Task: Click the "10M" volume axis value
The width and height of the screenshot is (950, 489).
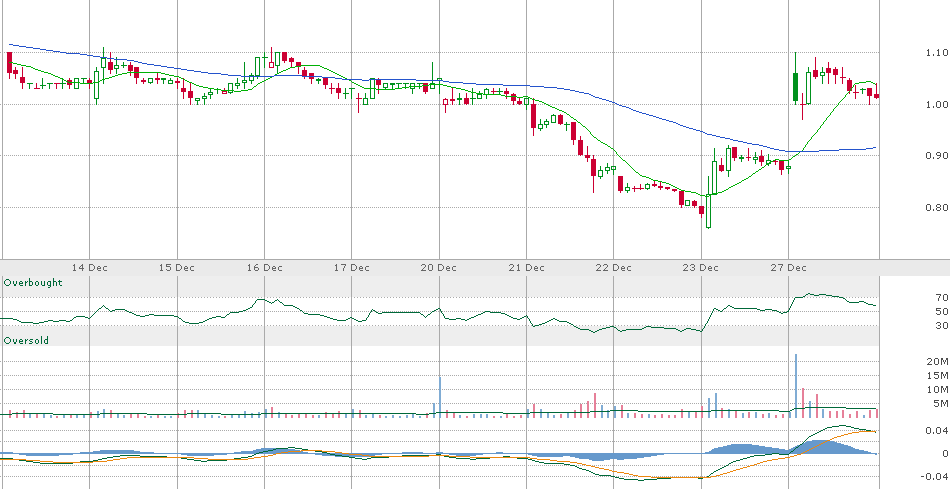Action: [x=940, y=389]
